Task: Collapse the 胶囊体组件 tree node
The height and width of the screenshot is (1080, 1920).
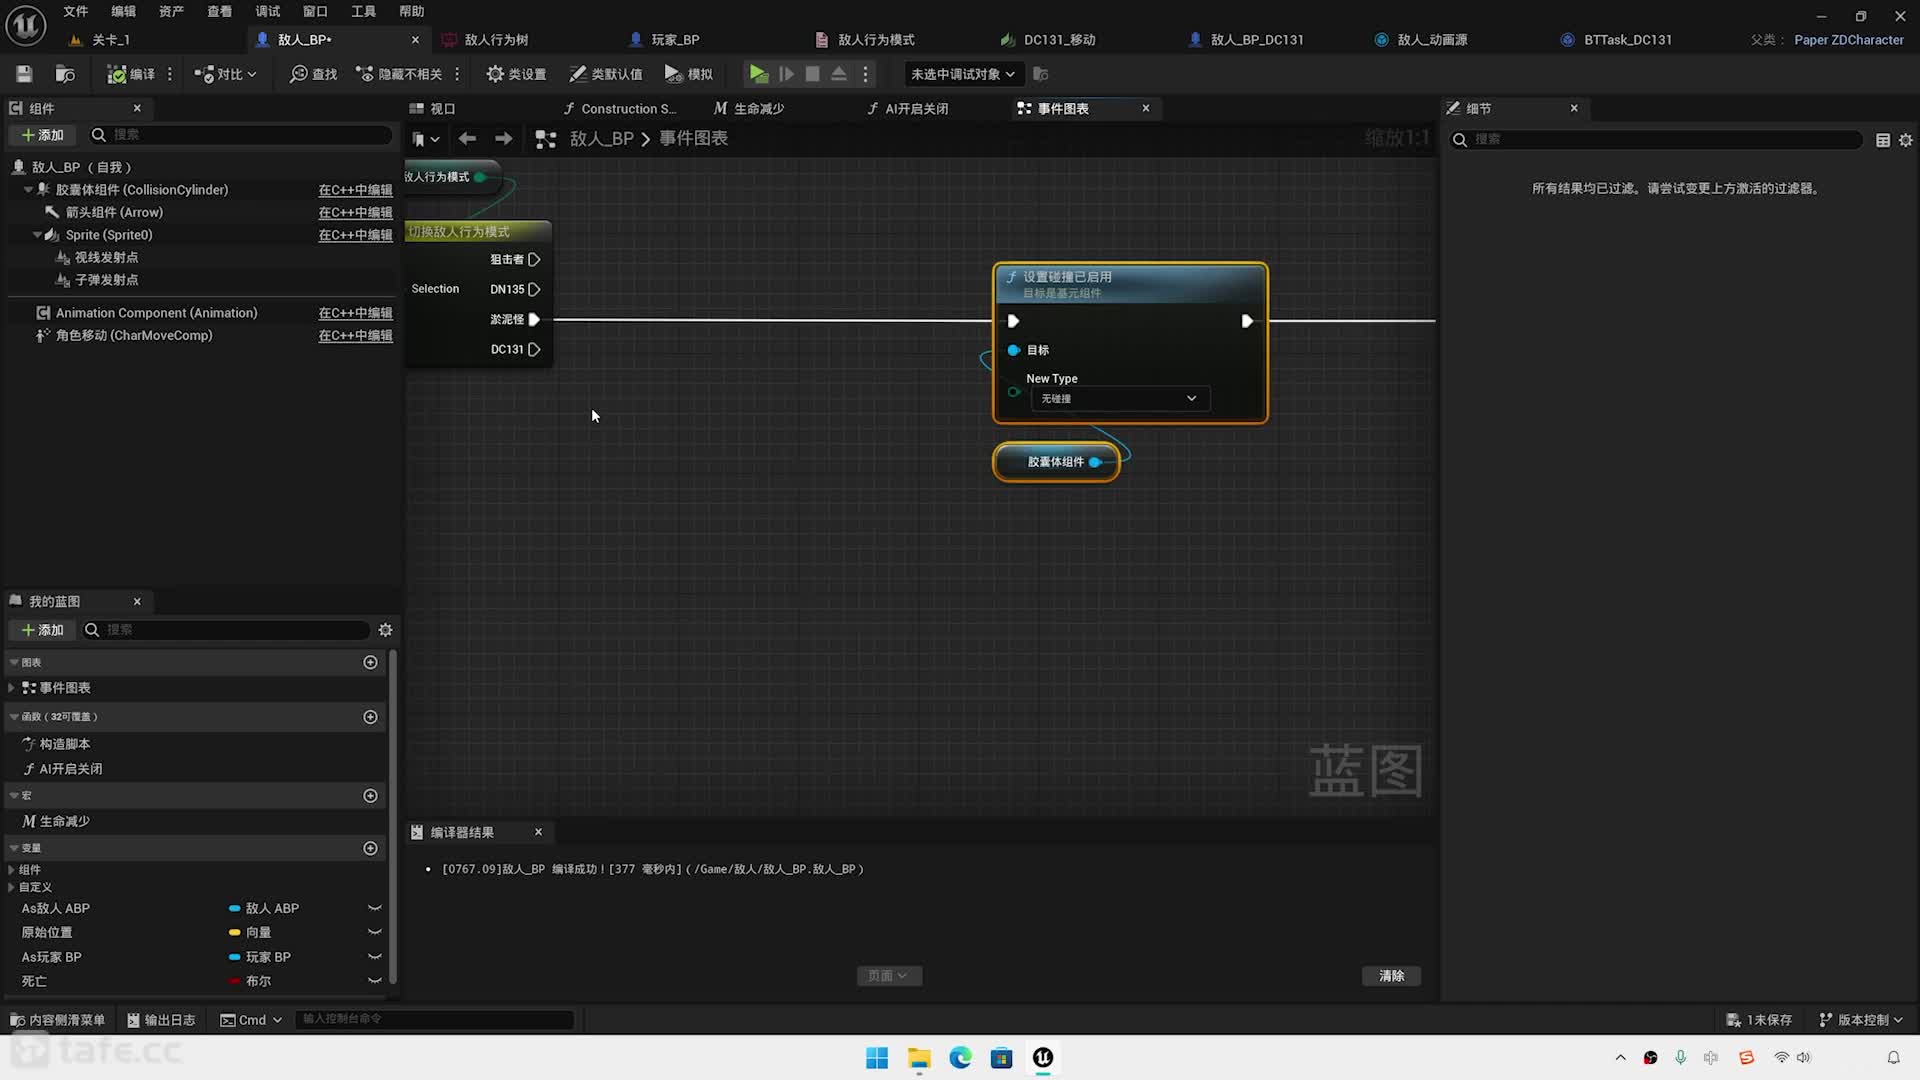Action: [28, 190]
